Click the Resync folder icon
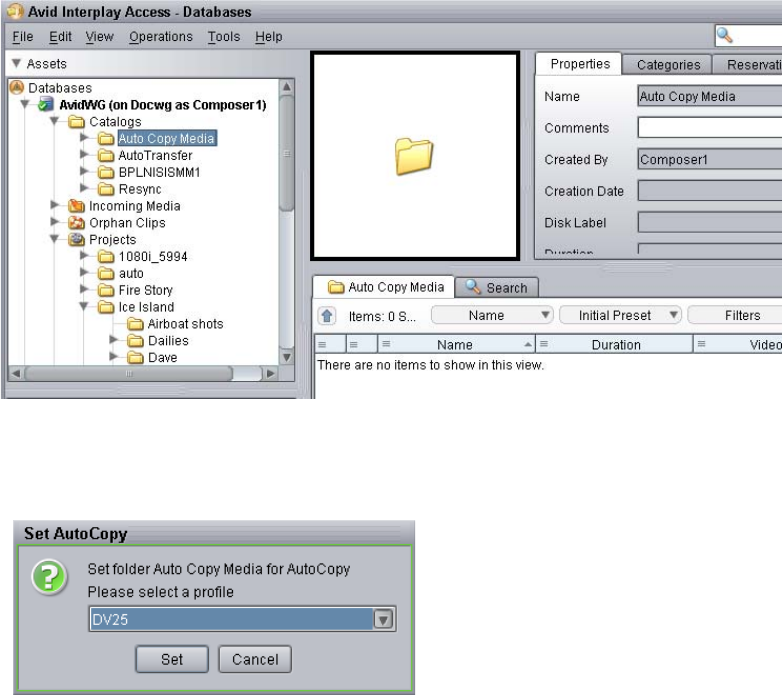Image resolution: width=782 pixels, height=695 pixels. (x=106, y=189)
